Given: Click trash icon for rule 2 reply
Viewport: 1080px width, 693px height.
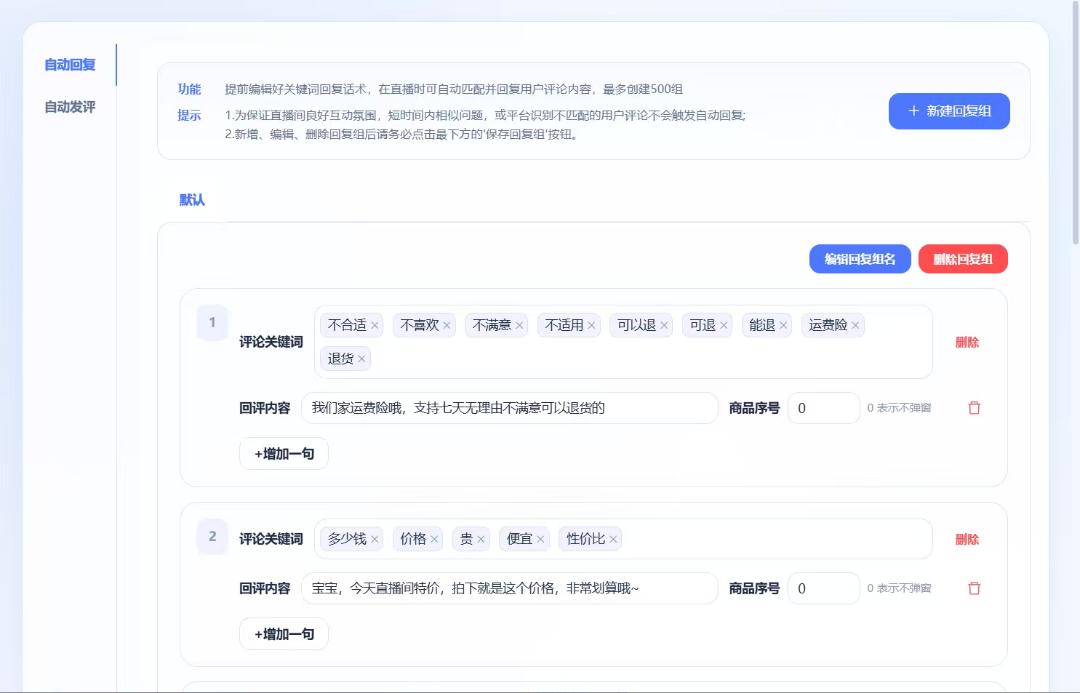Looking at the screenshot, I should 974,588.
